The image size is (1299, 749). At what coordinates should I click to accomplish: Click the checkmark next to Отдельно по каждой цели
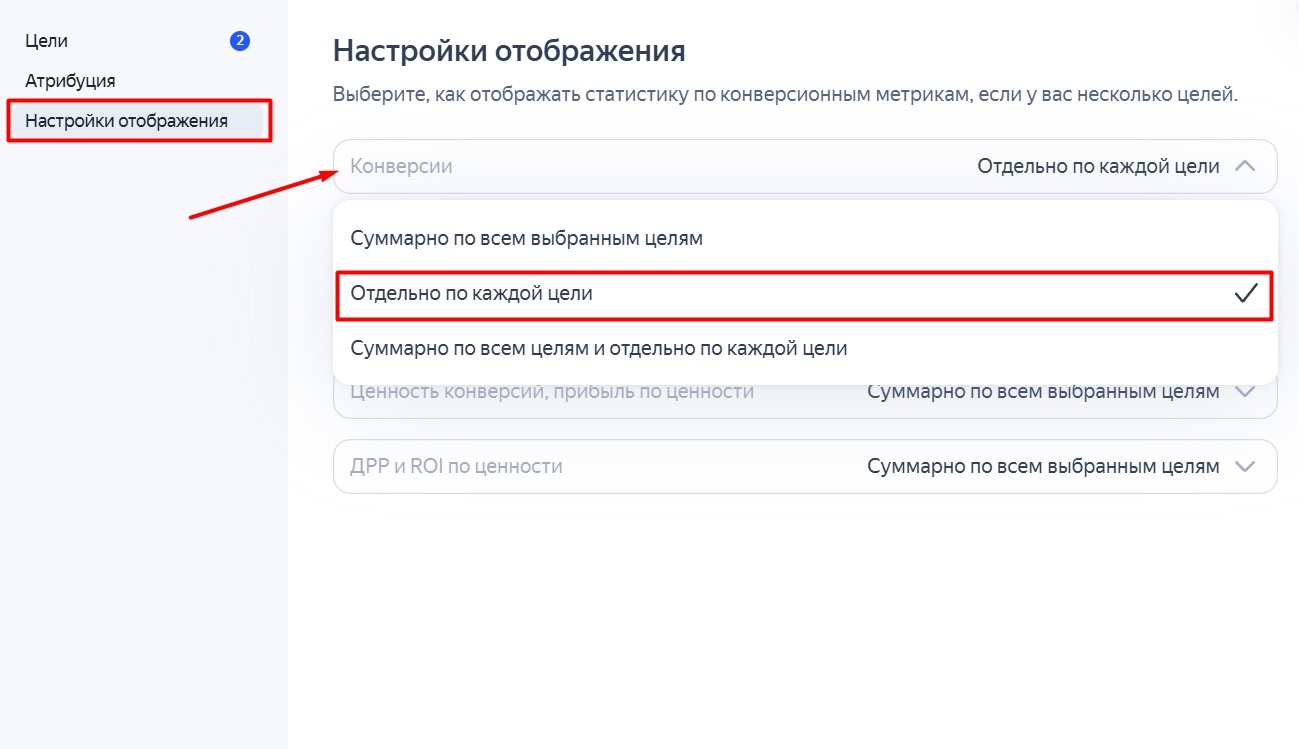(x=1246, y=294)
